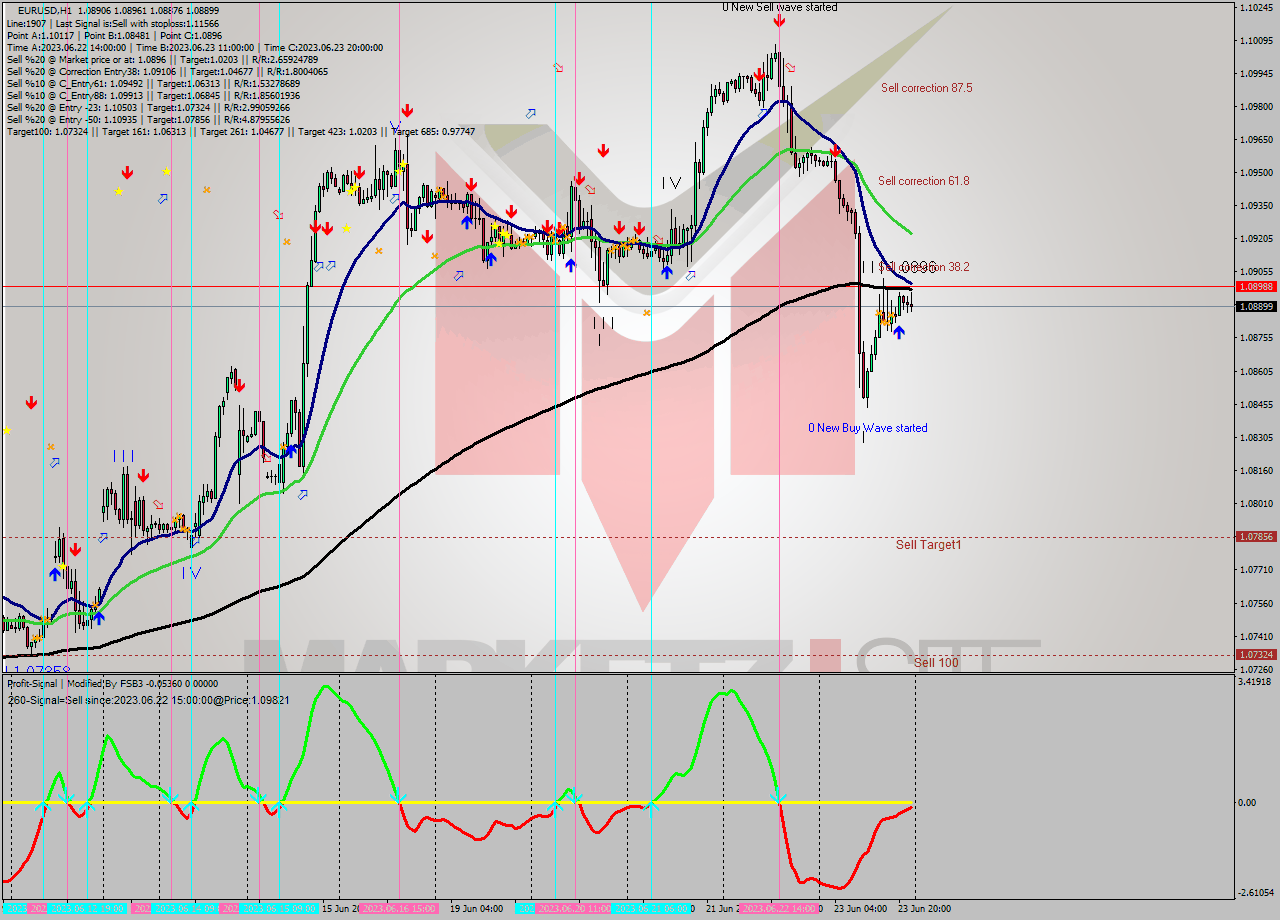Image resolution: width=1280 pixels, height=920 pixels.
Task: Click the 3.41918 indicator scale value
Action: [x=1255, y=681]
